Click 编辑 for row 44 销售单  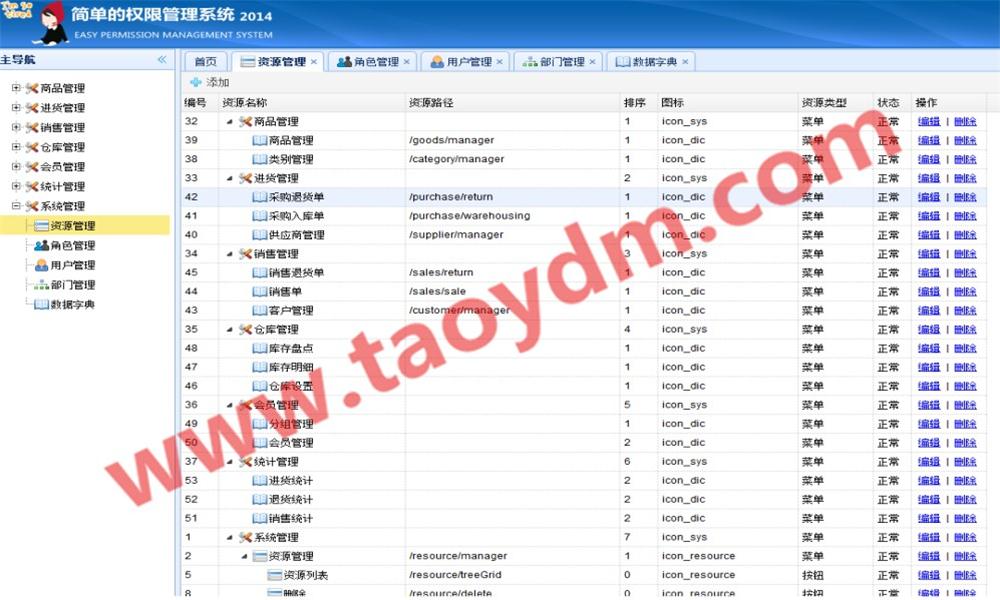click(929, 291)
